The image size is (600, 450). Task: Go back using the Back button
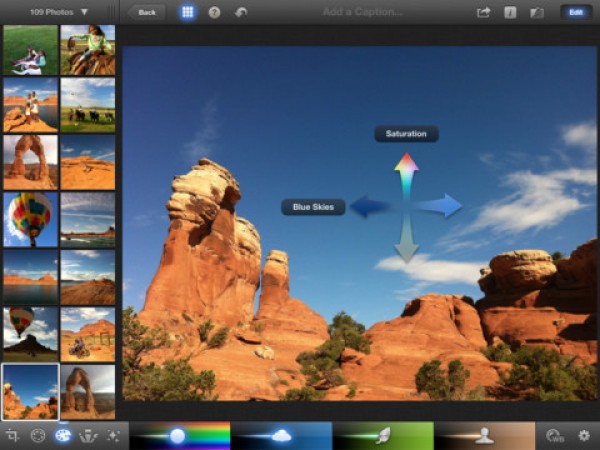(x=147, y=12)
